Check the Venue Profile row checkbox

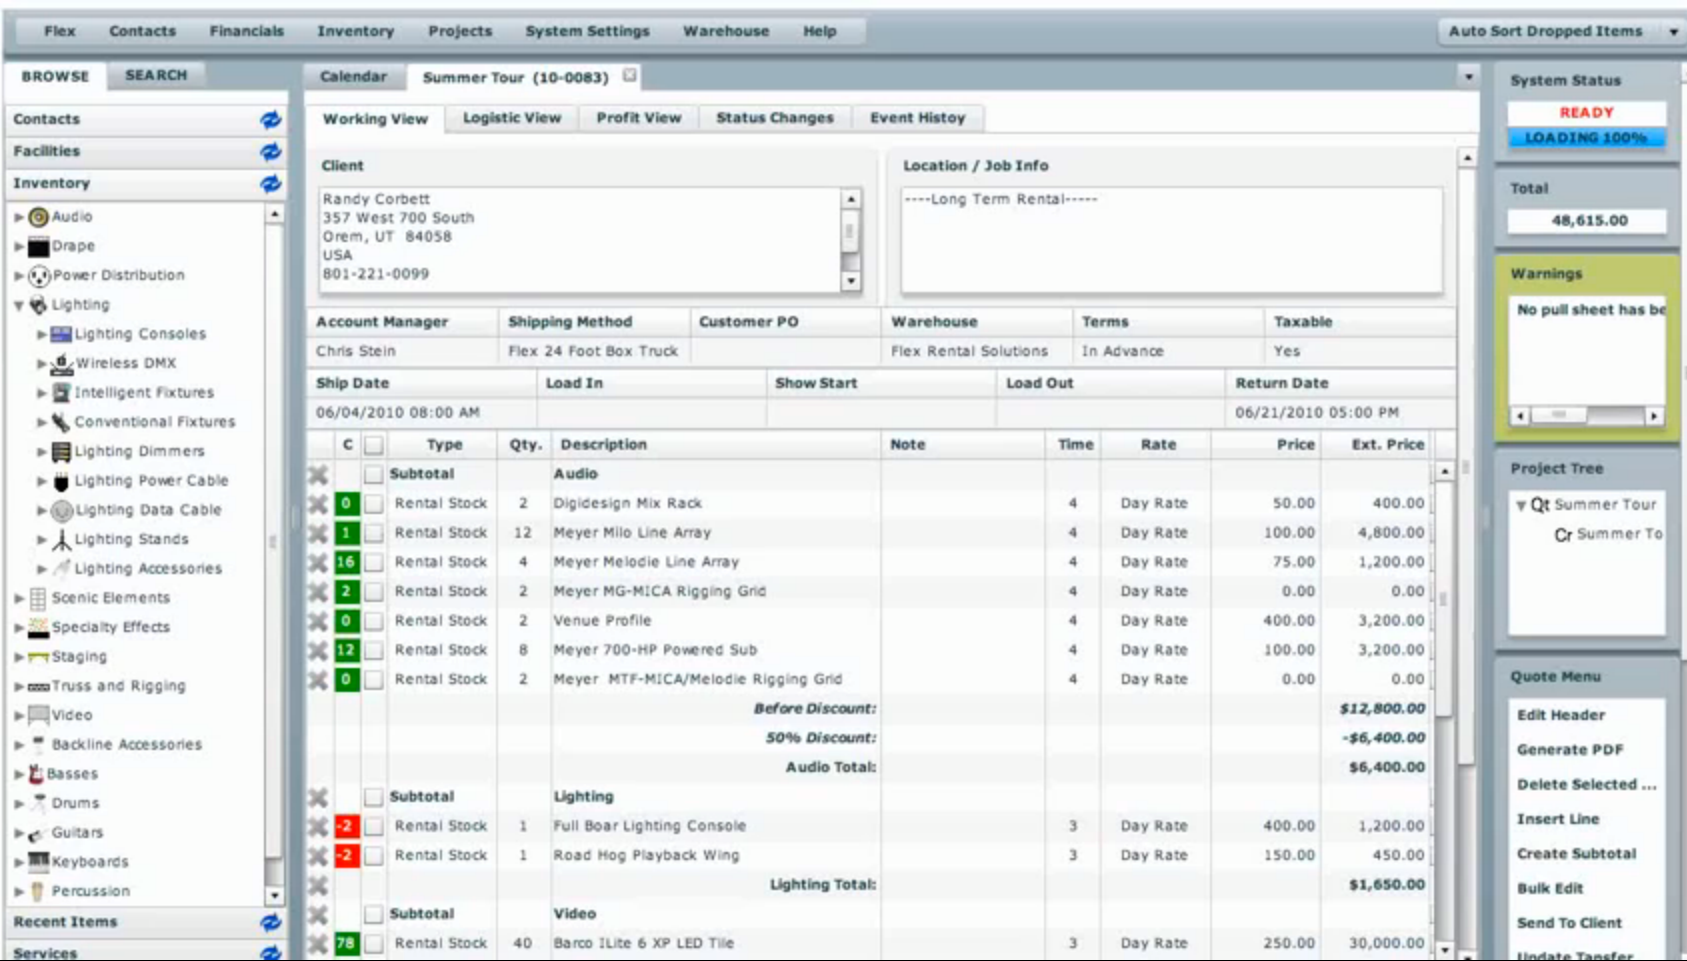[x=374, y=621]
